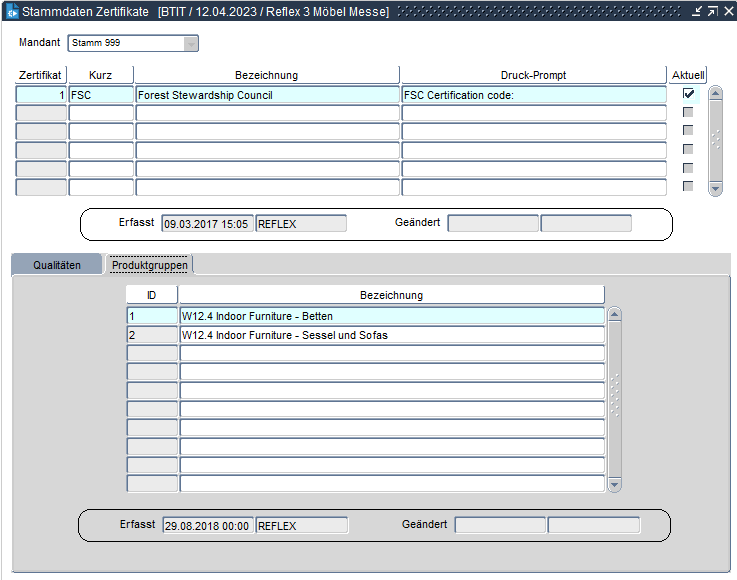Click the FSC Certification code field
737x580 pixels.
coord(533,95)
